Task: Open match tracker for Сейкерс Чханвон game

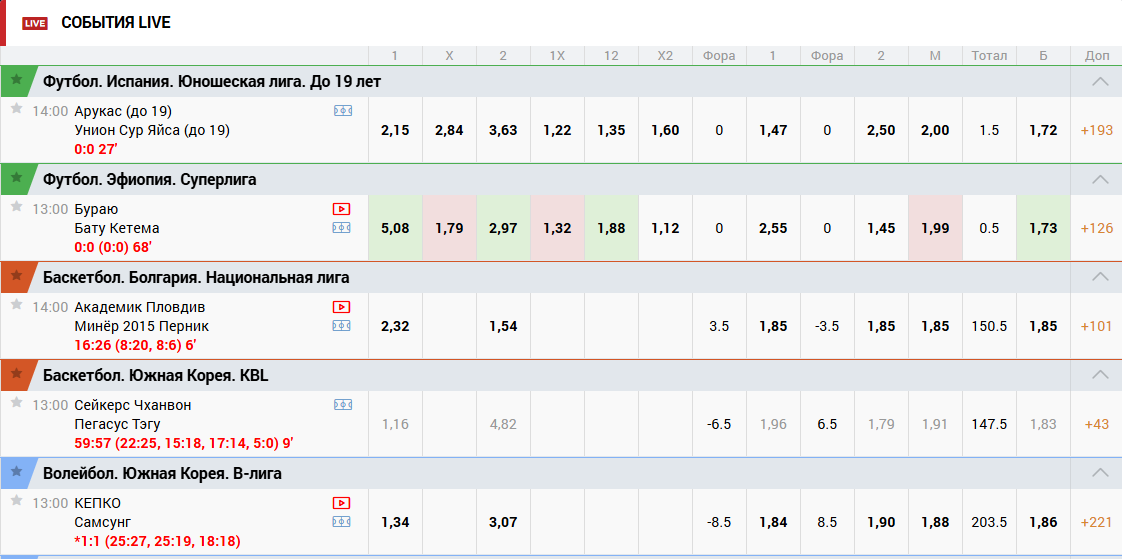Action: (x=342, y=405)
